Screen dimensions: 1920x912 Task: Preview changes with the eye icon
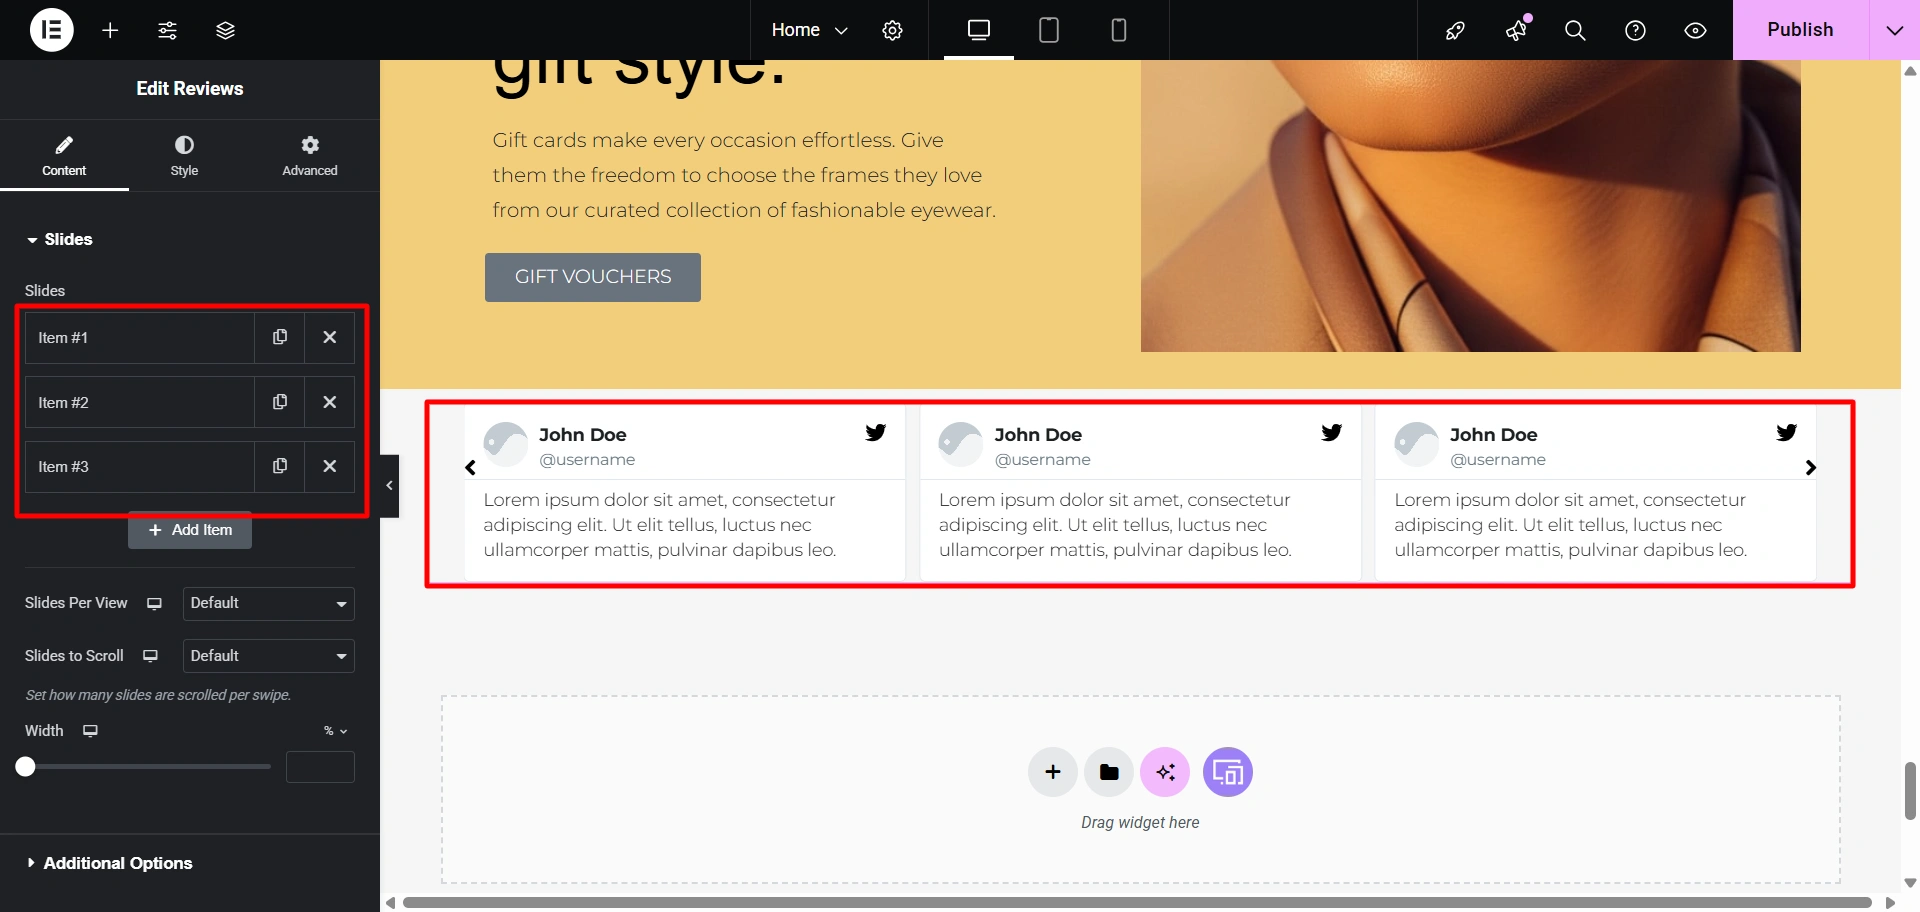coord(1695,30)
